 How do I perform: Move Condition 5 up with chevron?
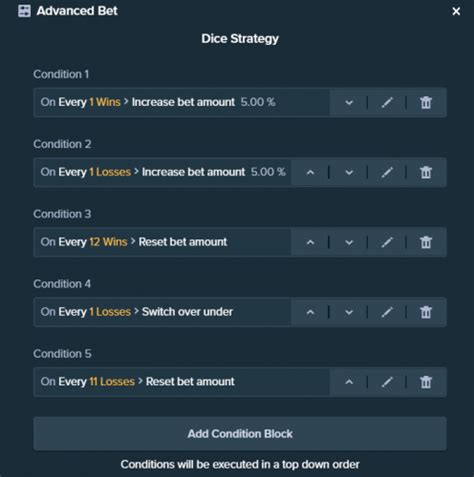(349, 382)
